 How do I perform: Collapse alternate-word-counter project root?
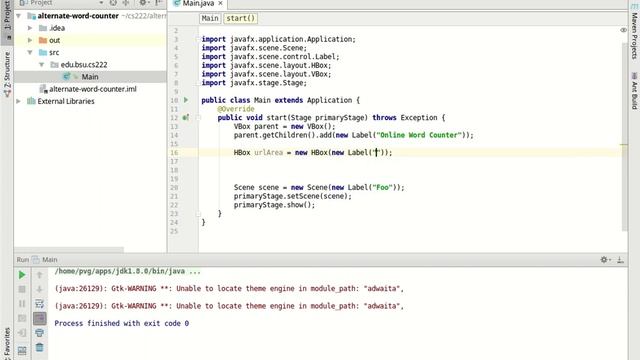18,16
